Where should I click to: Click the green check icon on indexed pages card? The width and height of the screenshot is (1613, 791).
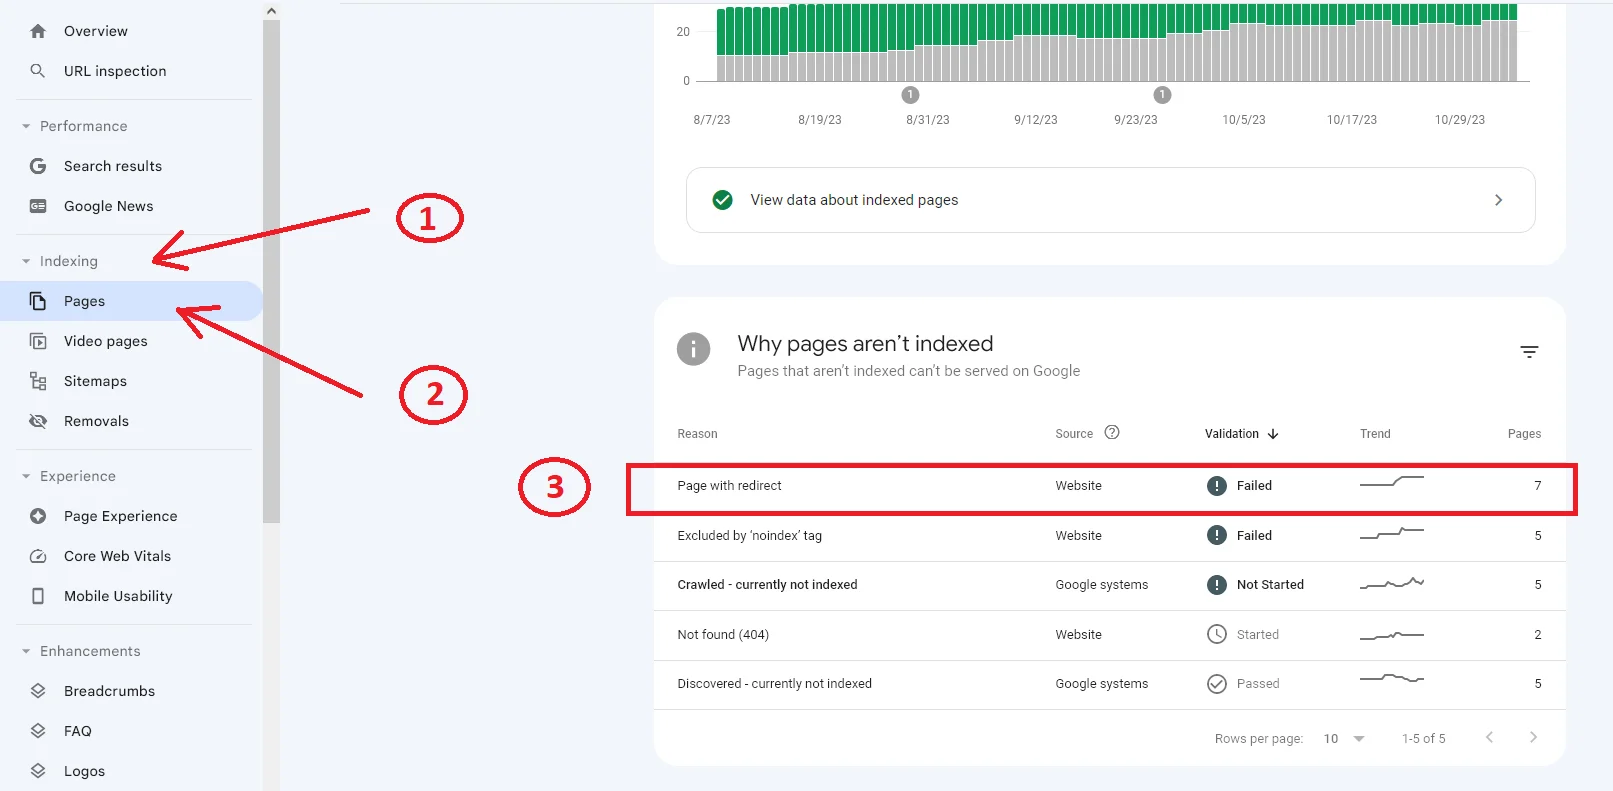tap(722, 200)
